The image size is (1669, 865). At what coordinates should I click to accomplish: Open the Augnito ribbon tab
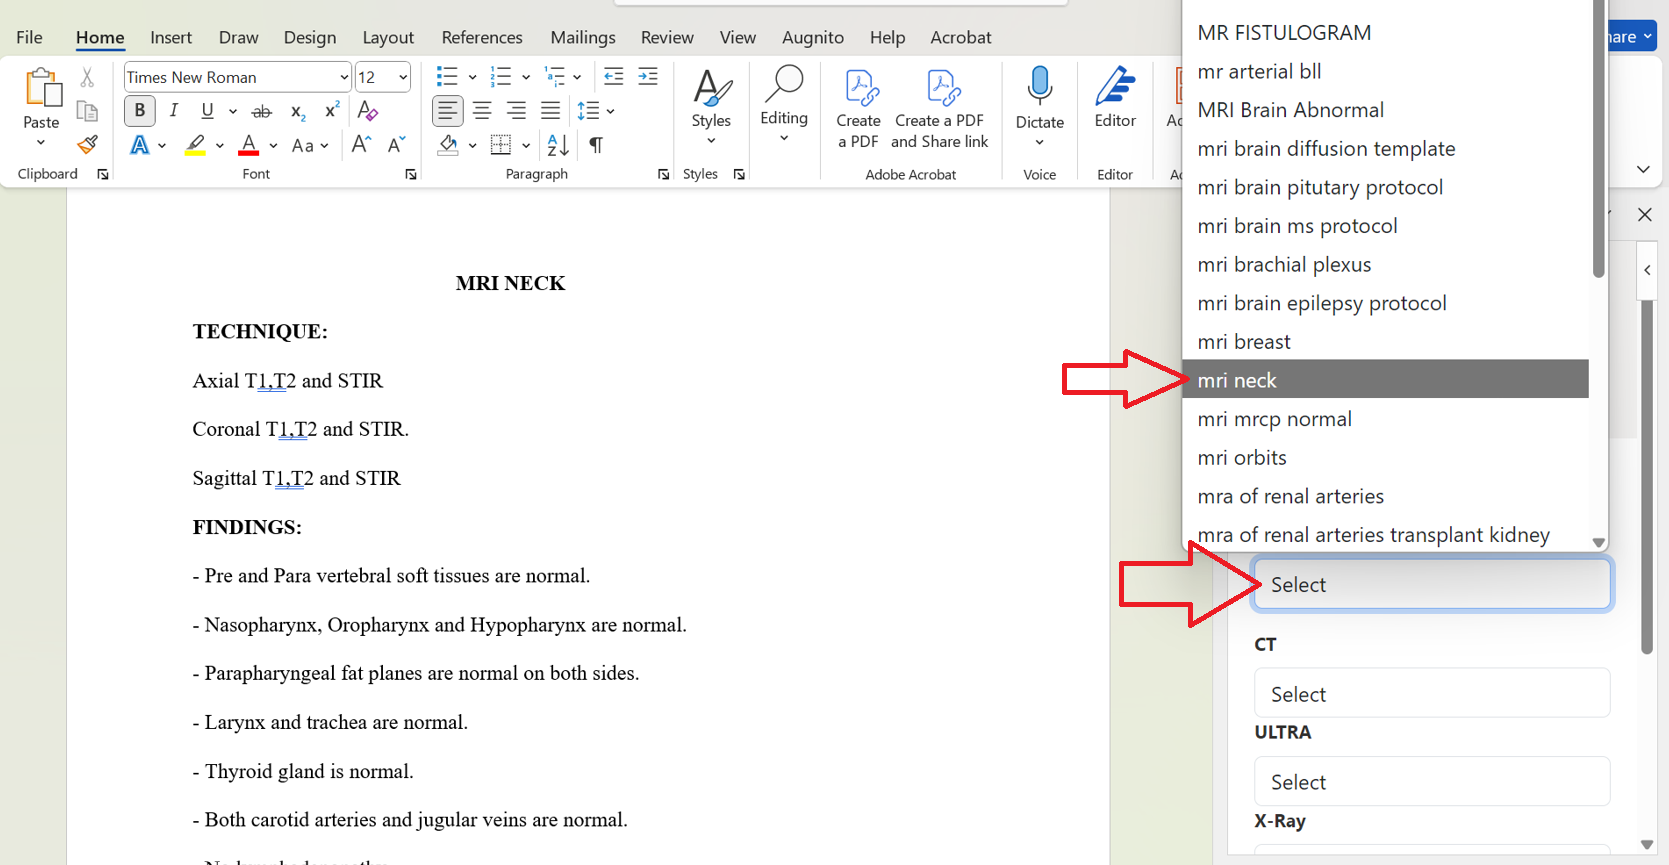point(812,37)
